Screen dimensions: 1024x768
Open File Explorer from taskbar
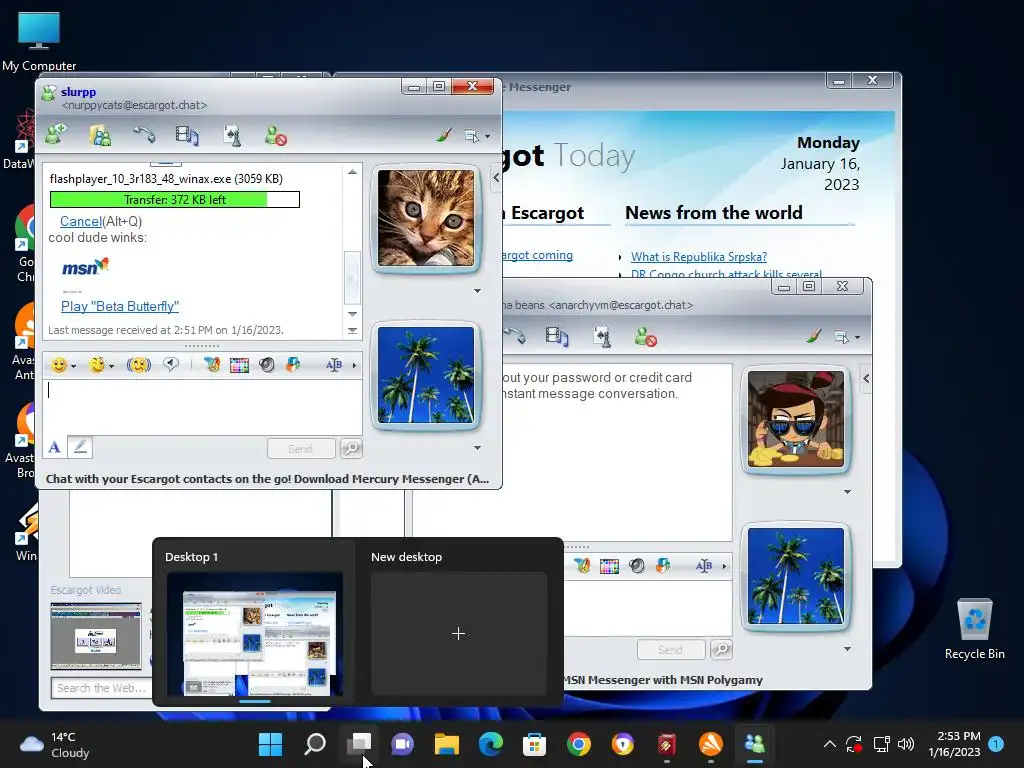447,744
